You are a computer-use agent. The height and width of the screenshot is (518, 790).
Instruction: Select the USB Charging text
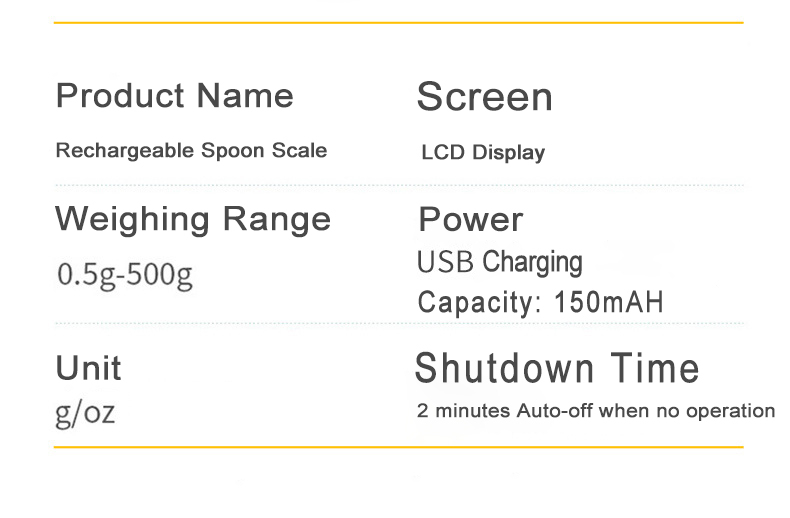coord(499,263)
